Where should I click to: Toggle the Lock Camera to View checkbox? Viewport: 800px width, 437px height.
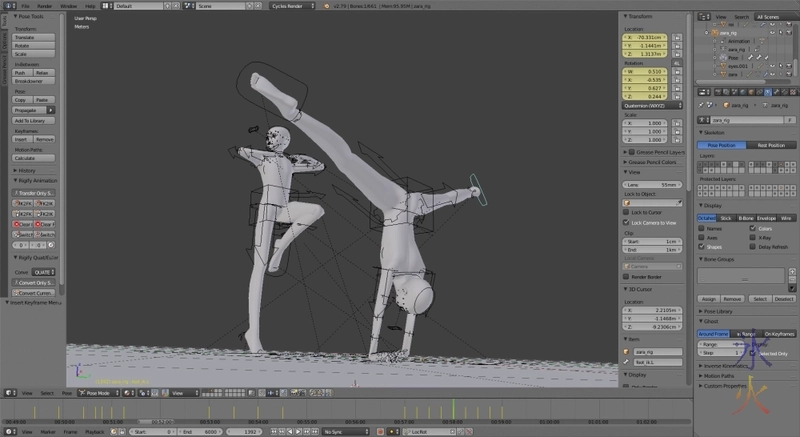pyautogui.click(x=626, y=222)
